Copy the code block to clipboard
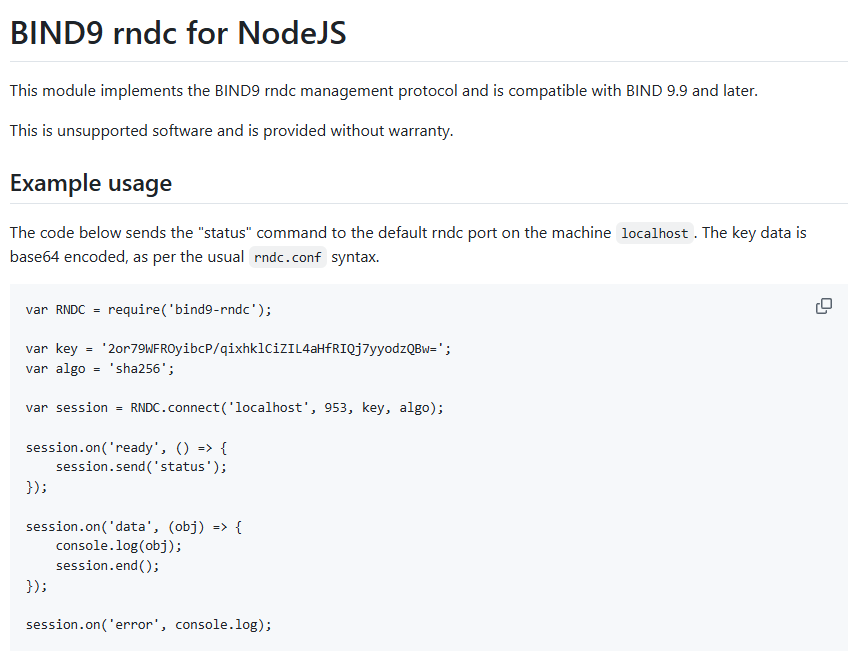Screen dimensions: 864x658 tap(823, 306)
